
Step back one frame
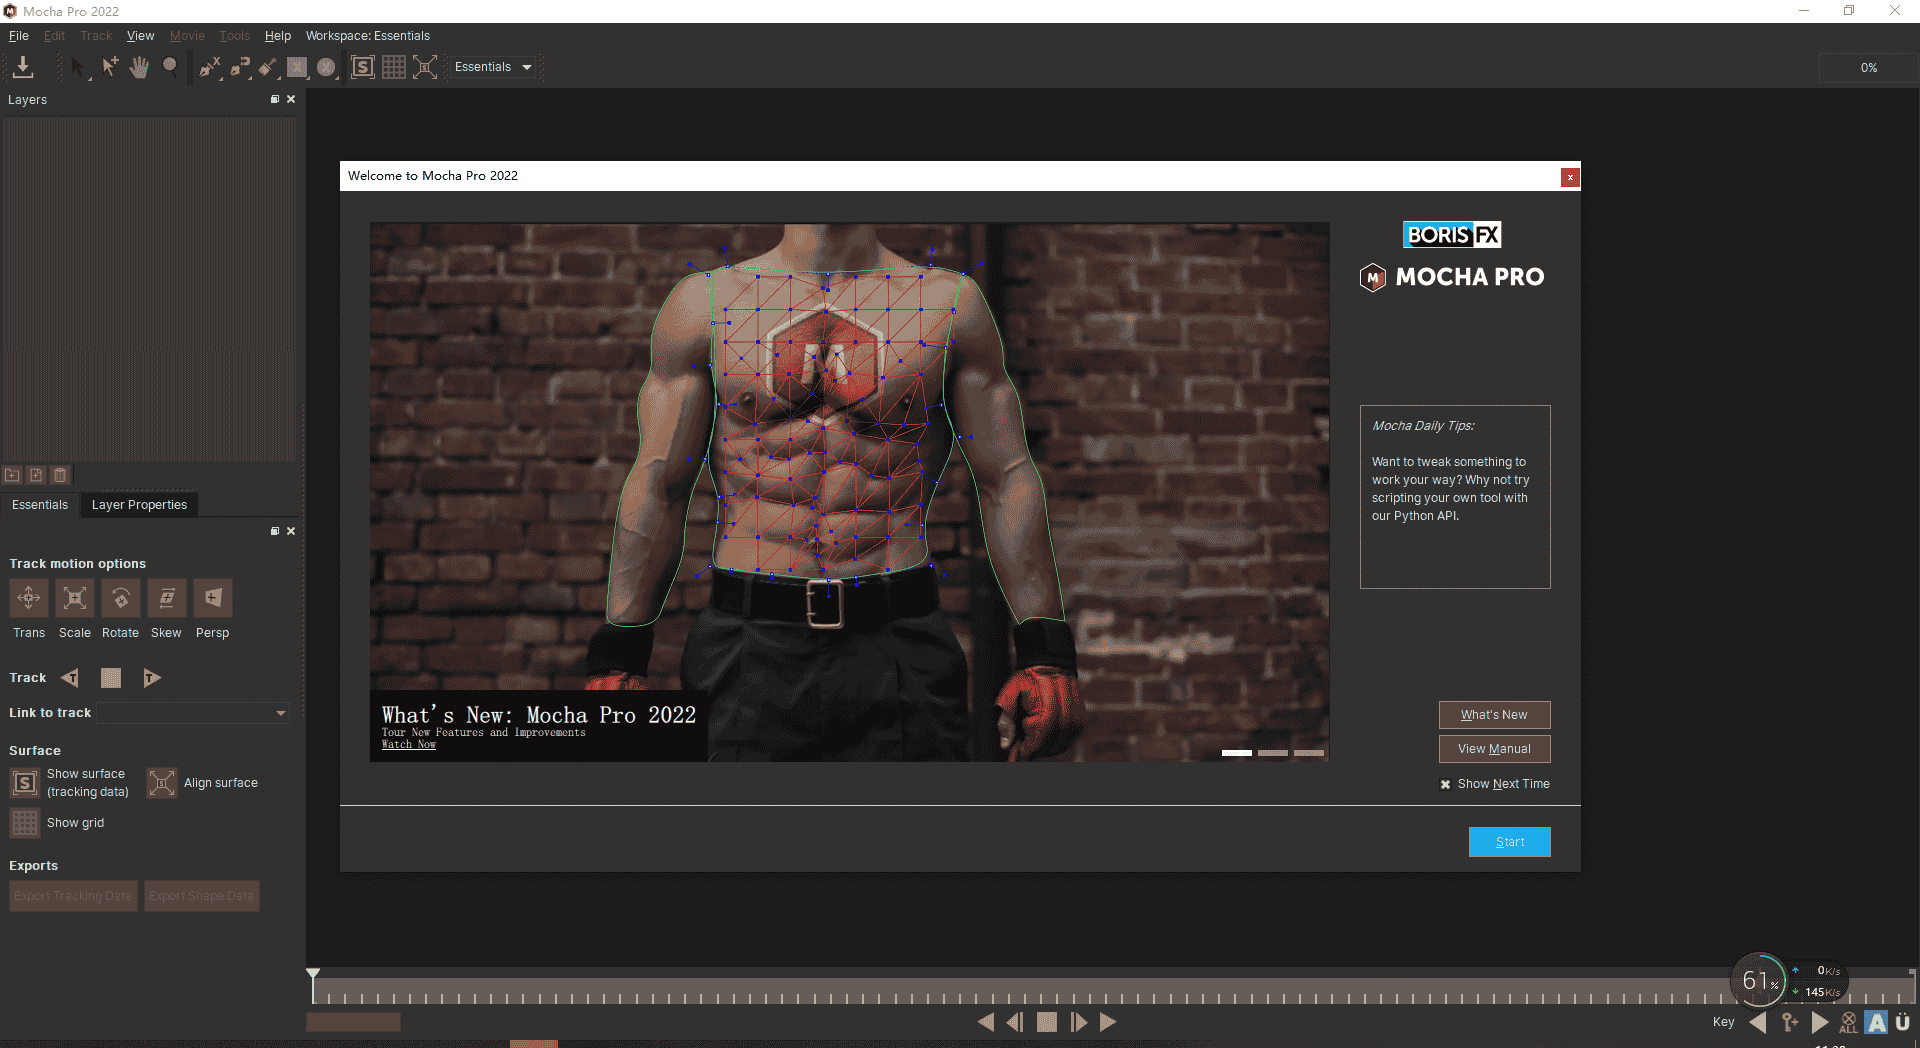coord(1015,1022)
